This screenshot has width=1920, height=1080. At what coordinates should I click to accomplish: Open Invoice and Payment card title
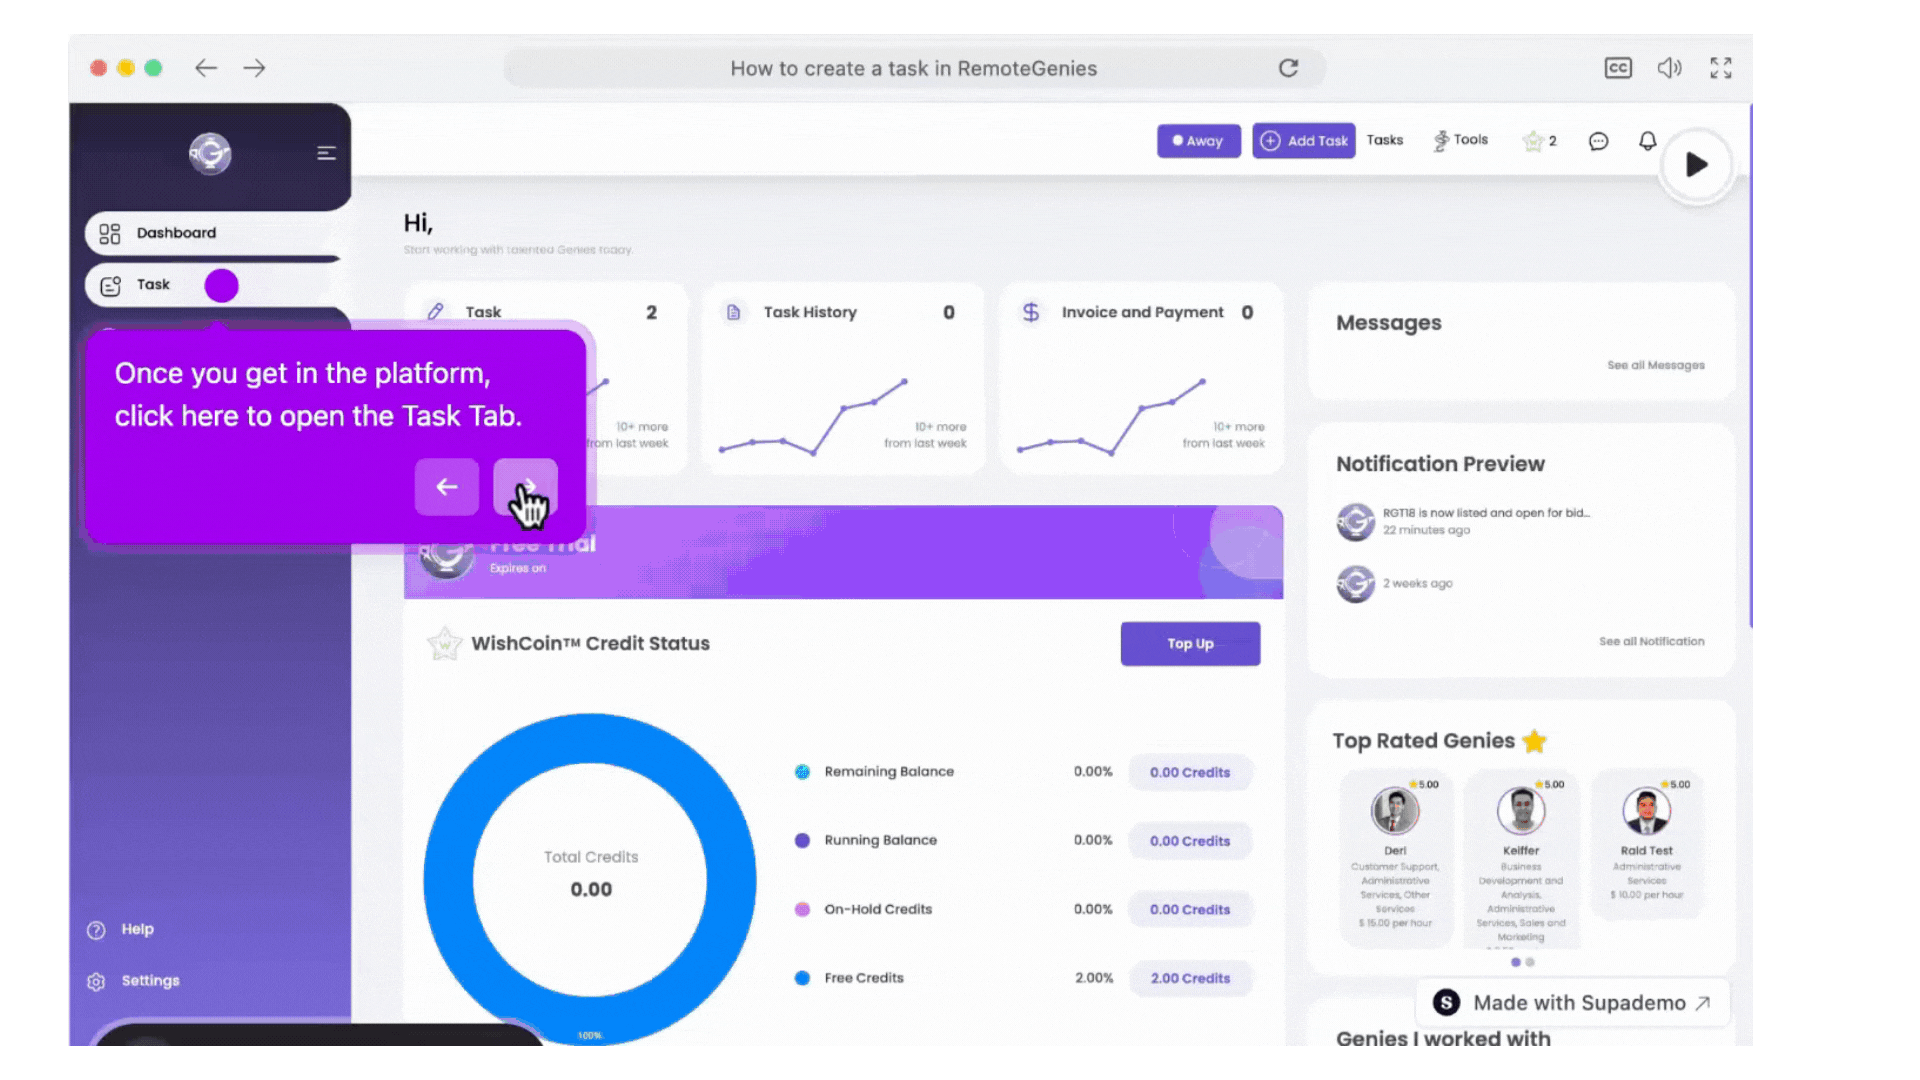pos(1142,312)
